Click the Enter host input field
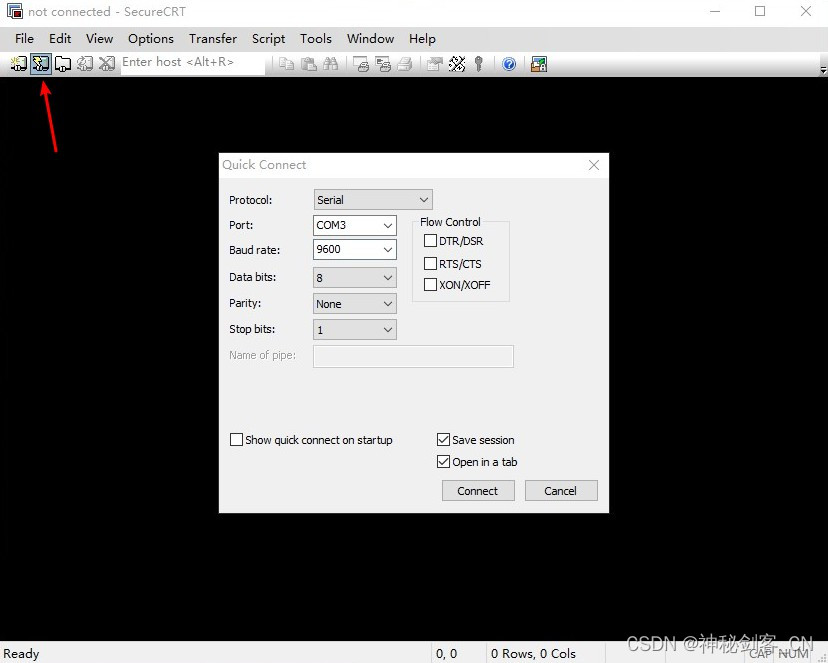Image resolution: width=828 pixels, height=663 pixels. coord(193,63)
